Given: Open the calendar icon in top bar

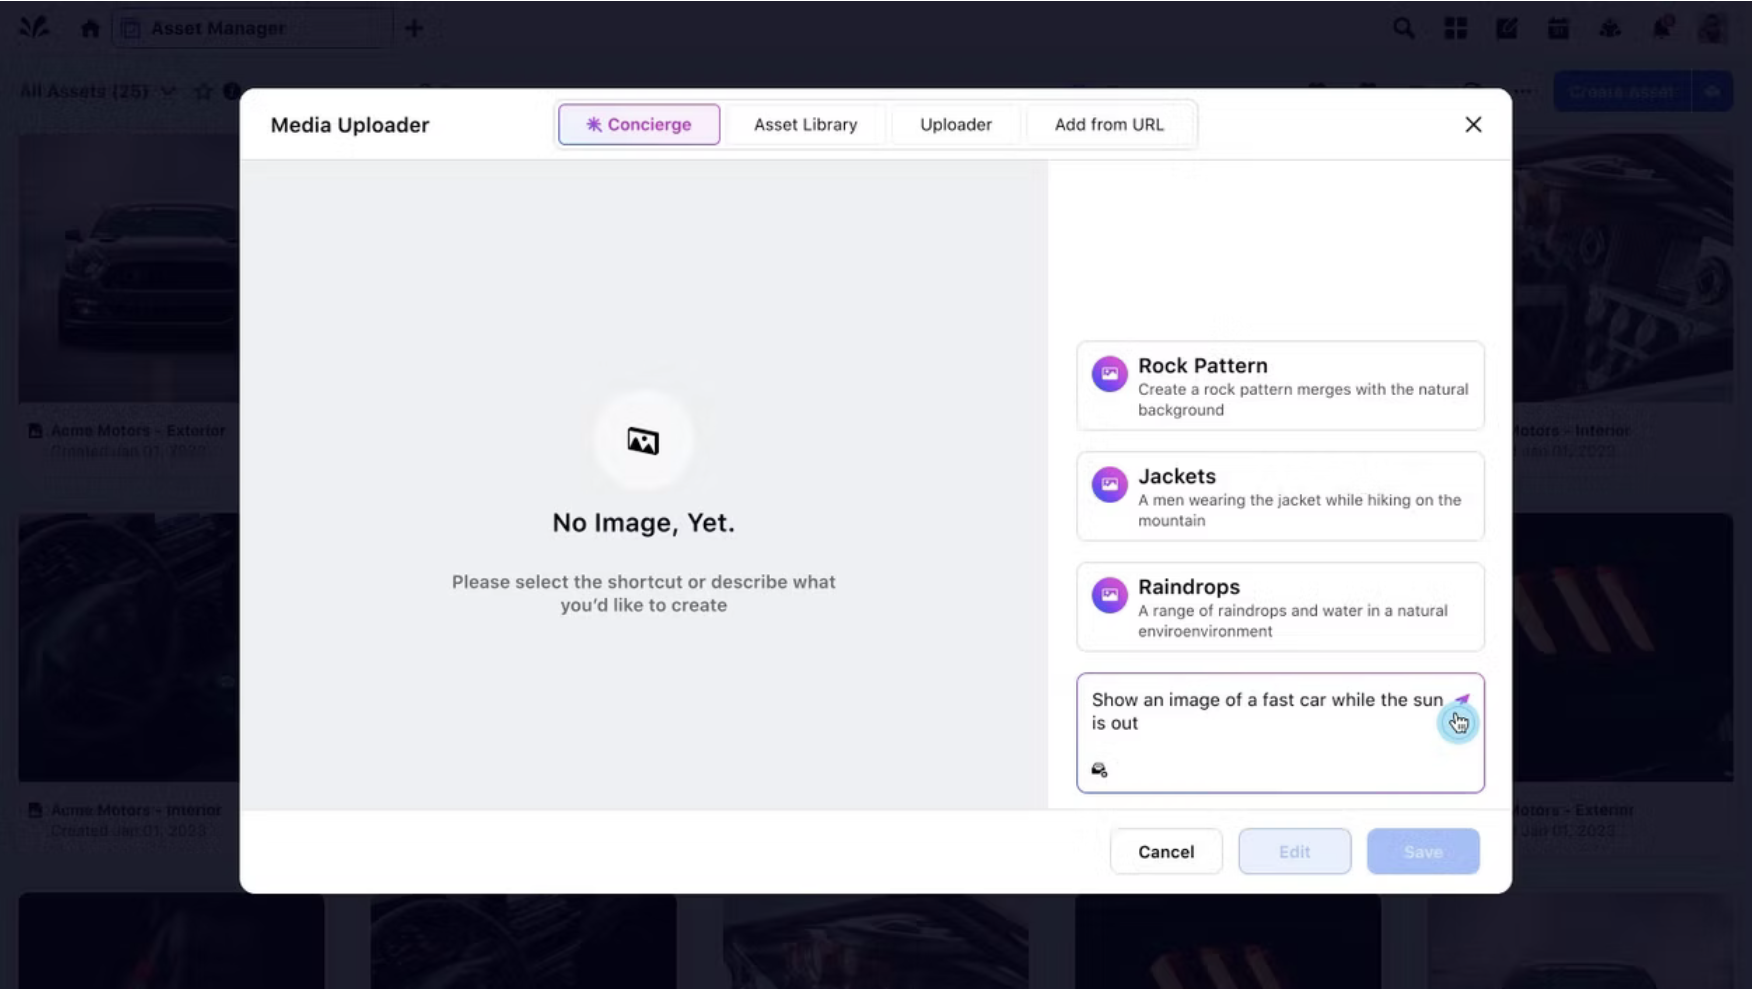Looking at the screenshot, I should tap(1558, 28).
